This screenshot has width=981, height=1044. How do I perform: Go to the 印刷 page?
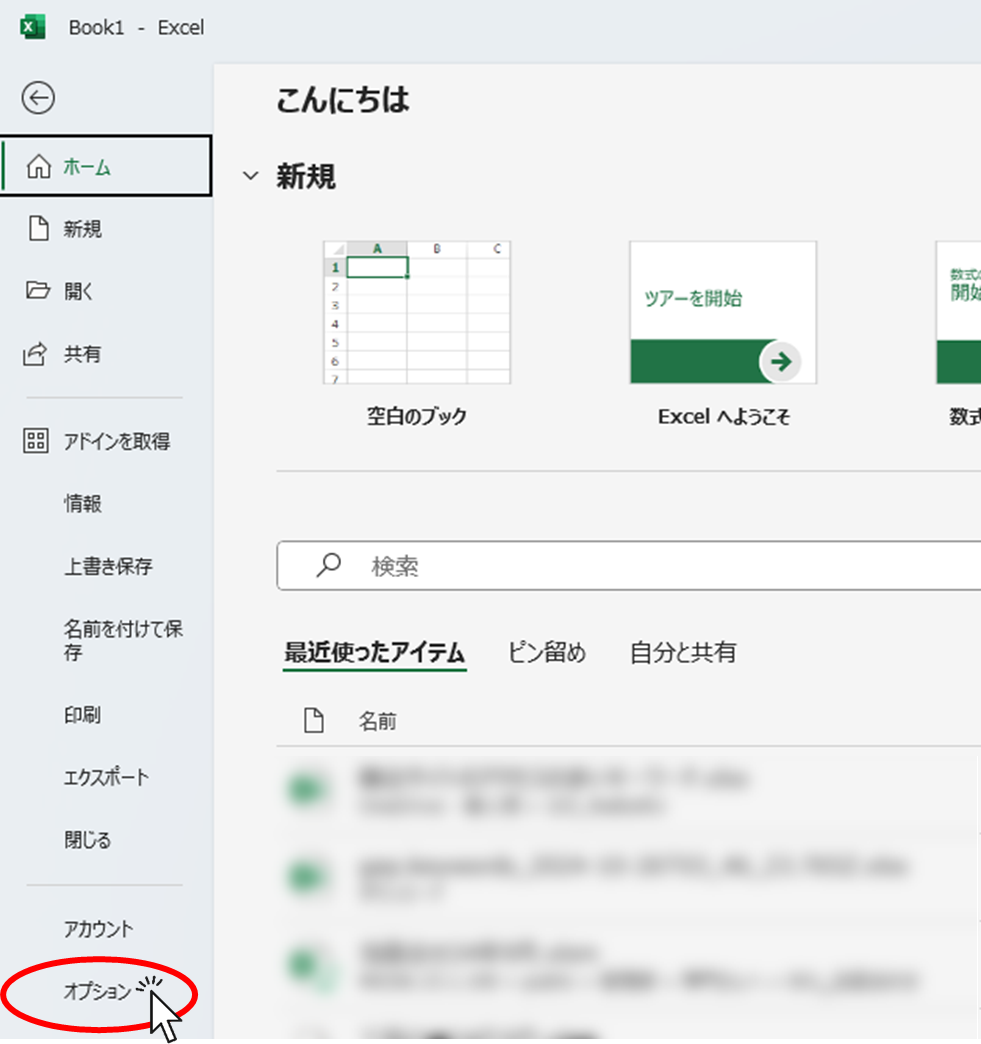(83, 715)
